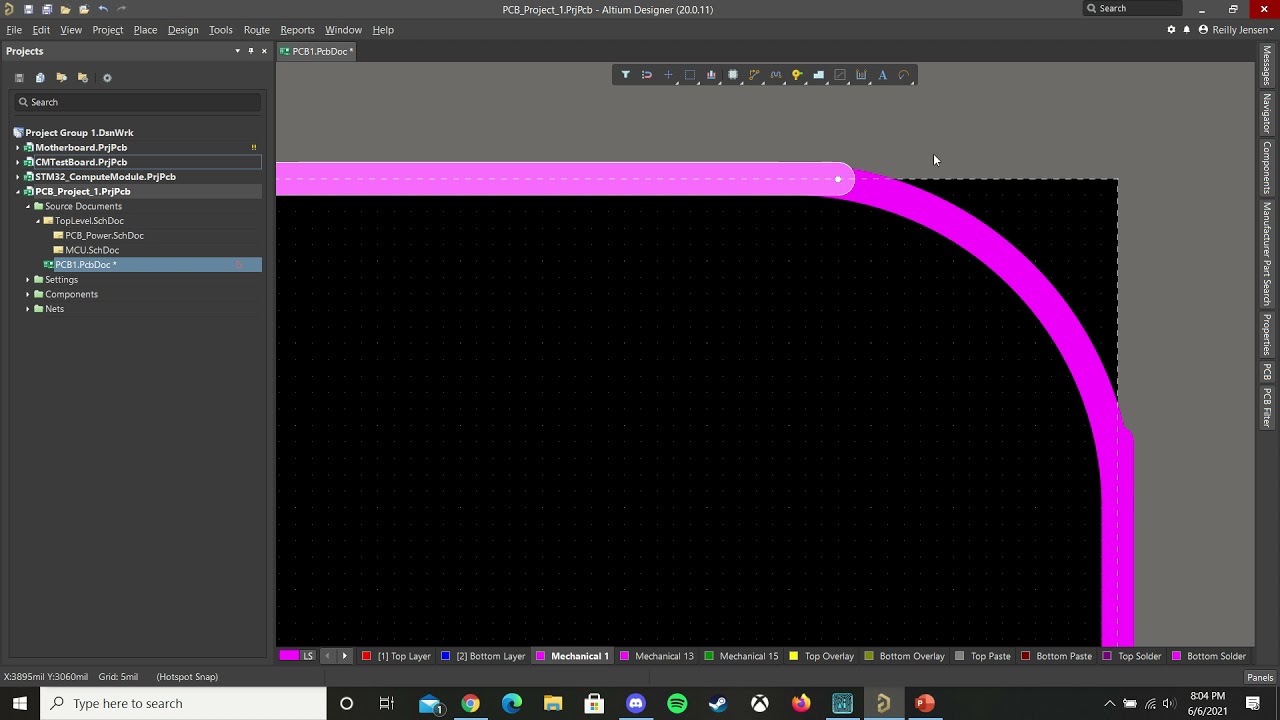1280x720 pixels.
Task: Click the Undo arrow icon
Action: point(103,9)
